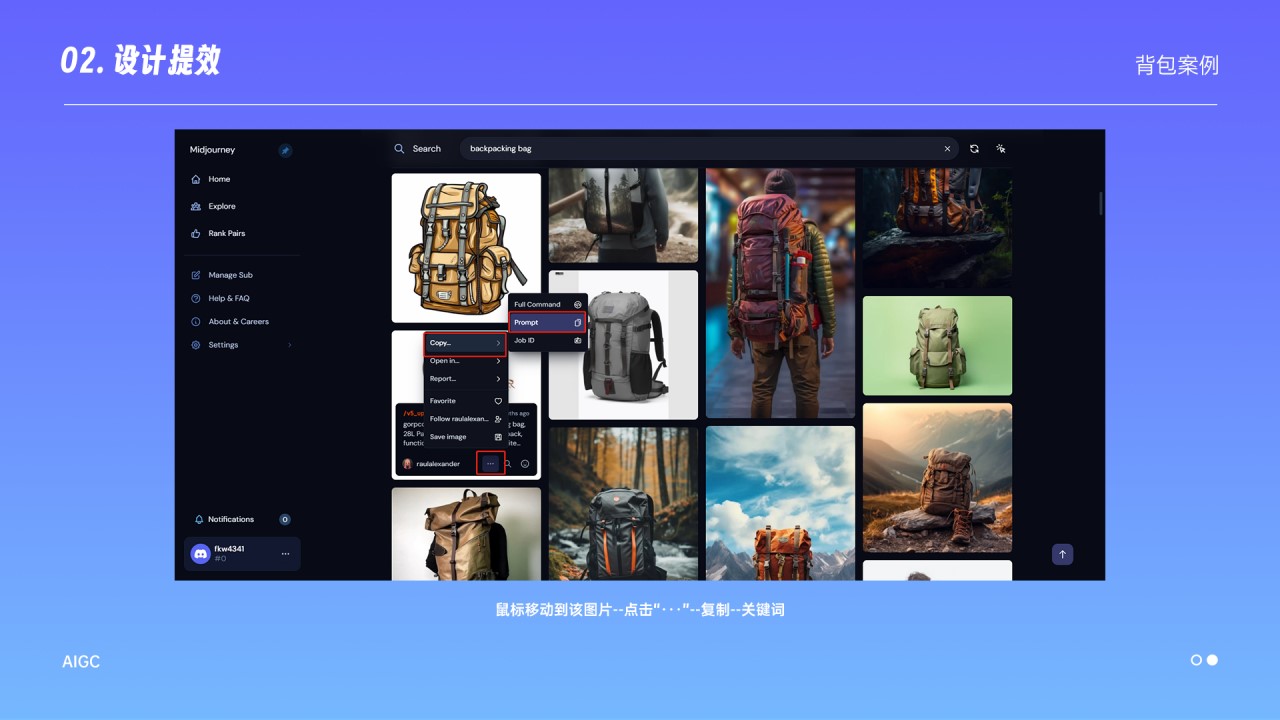This screenshot has width=1280, height=720.
Task: Open the green backpack on green background
Action: point(937,346)
